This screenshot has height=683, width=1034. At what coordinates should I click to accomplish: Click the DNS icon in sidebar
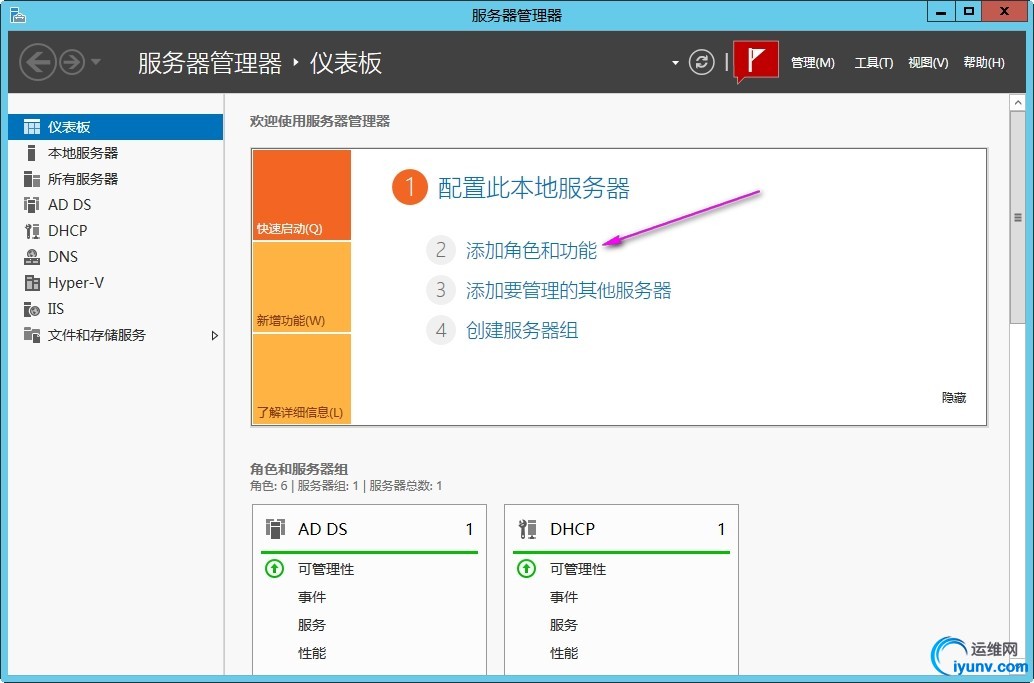[x=32, y=256]
